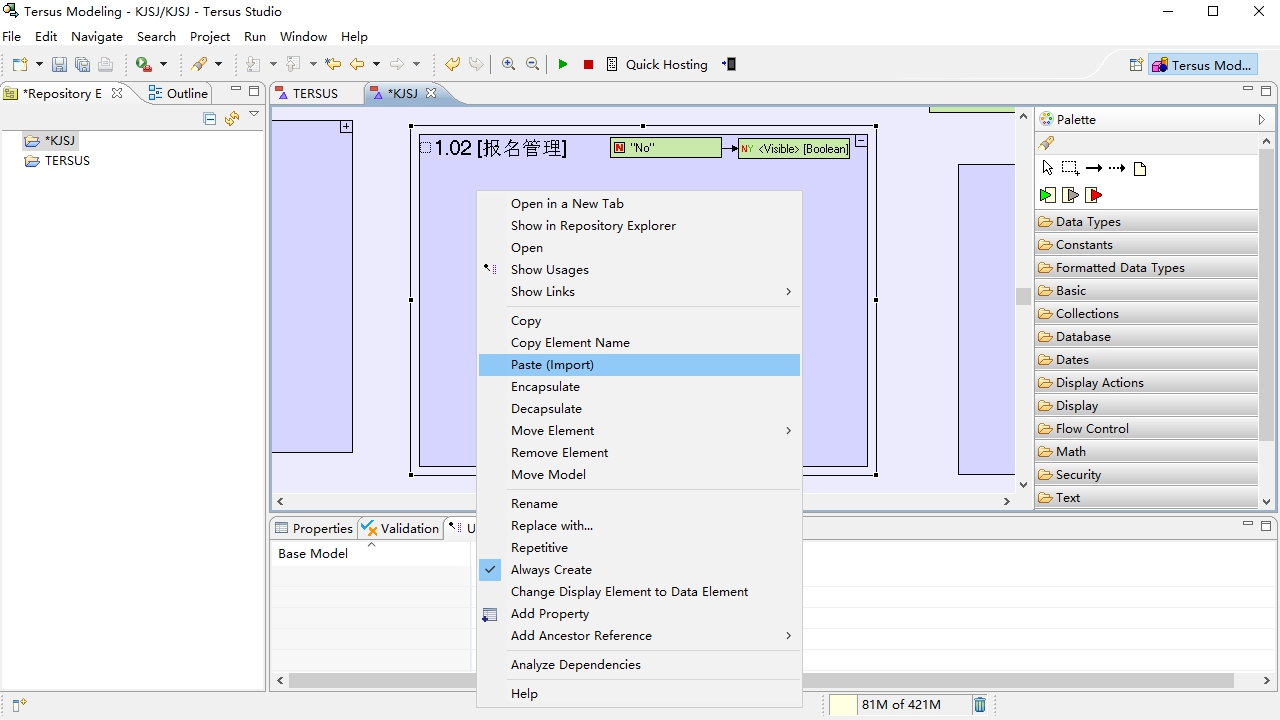Image resolution: width=1280 pixels, height=720 pixels.
Task: Click the Save toolbar icon
Action: (59, 64)
